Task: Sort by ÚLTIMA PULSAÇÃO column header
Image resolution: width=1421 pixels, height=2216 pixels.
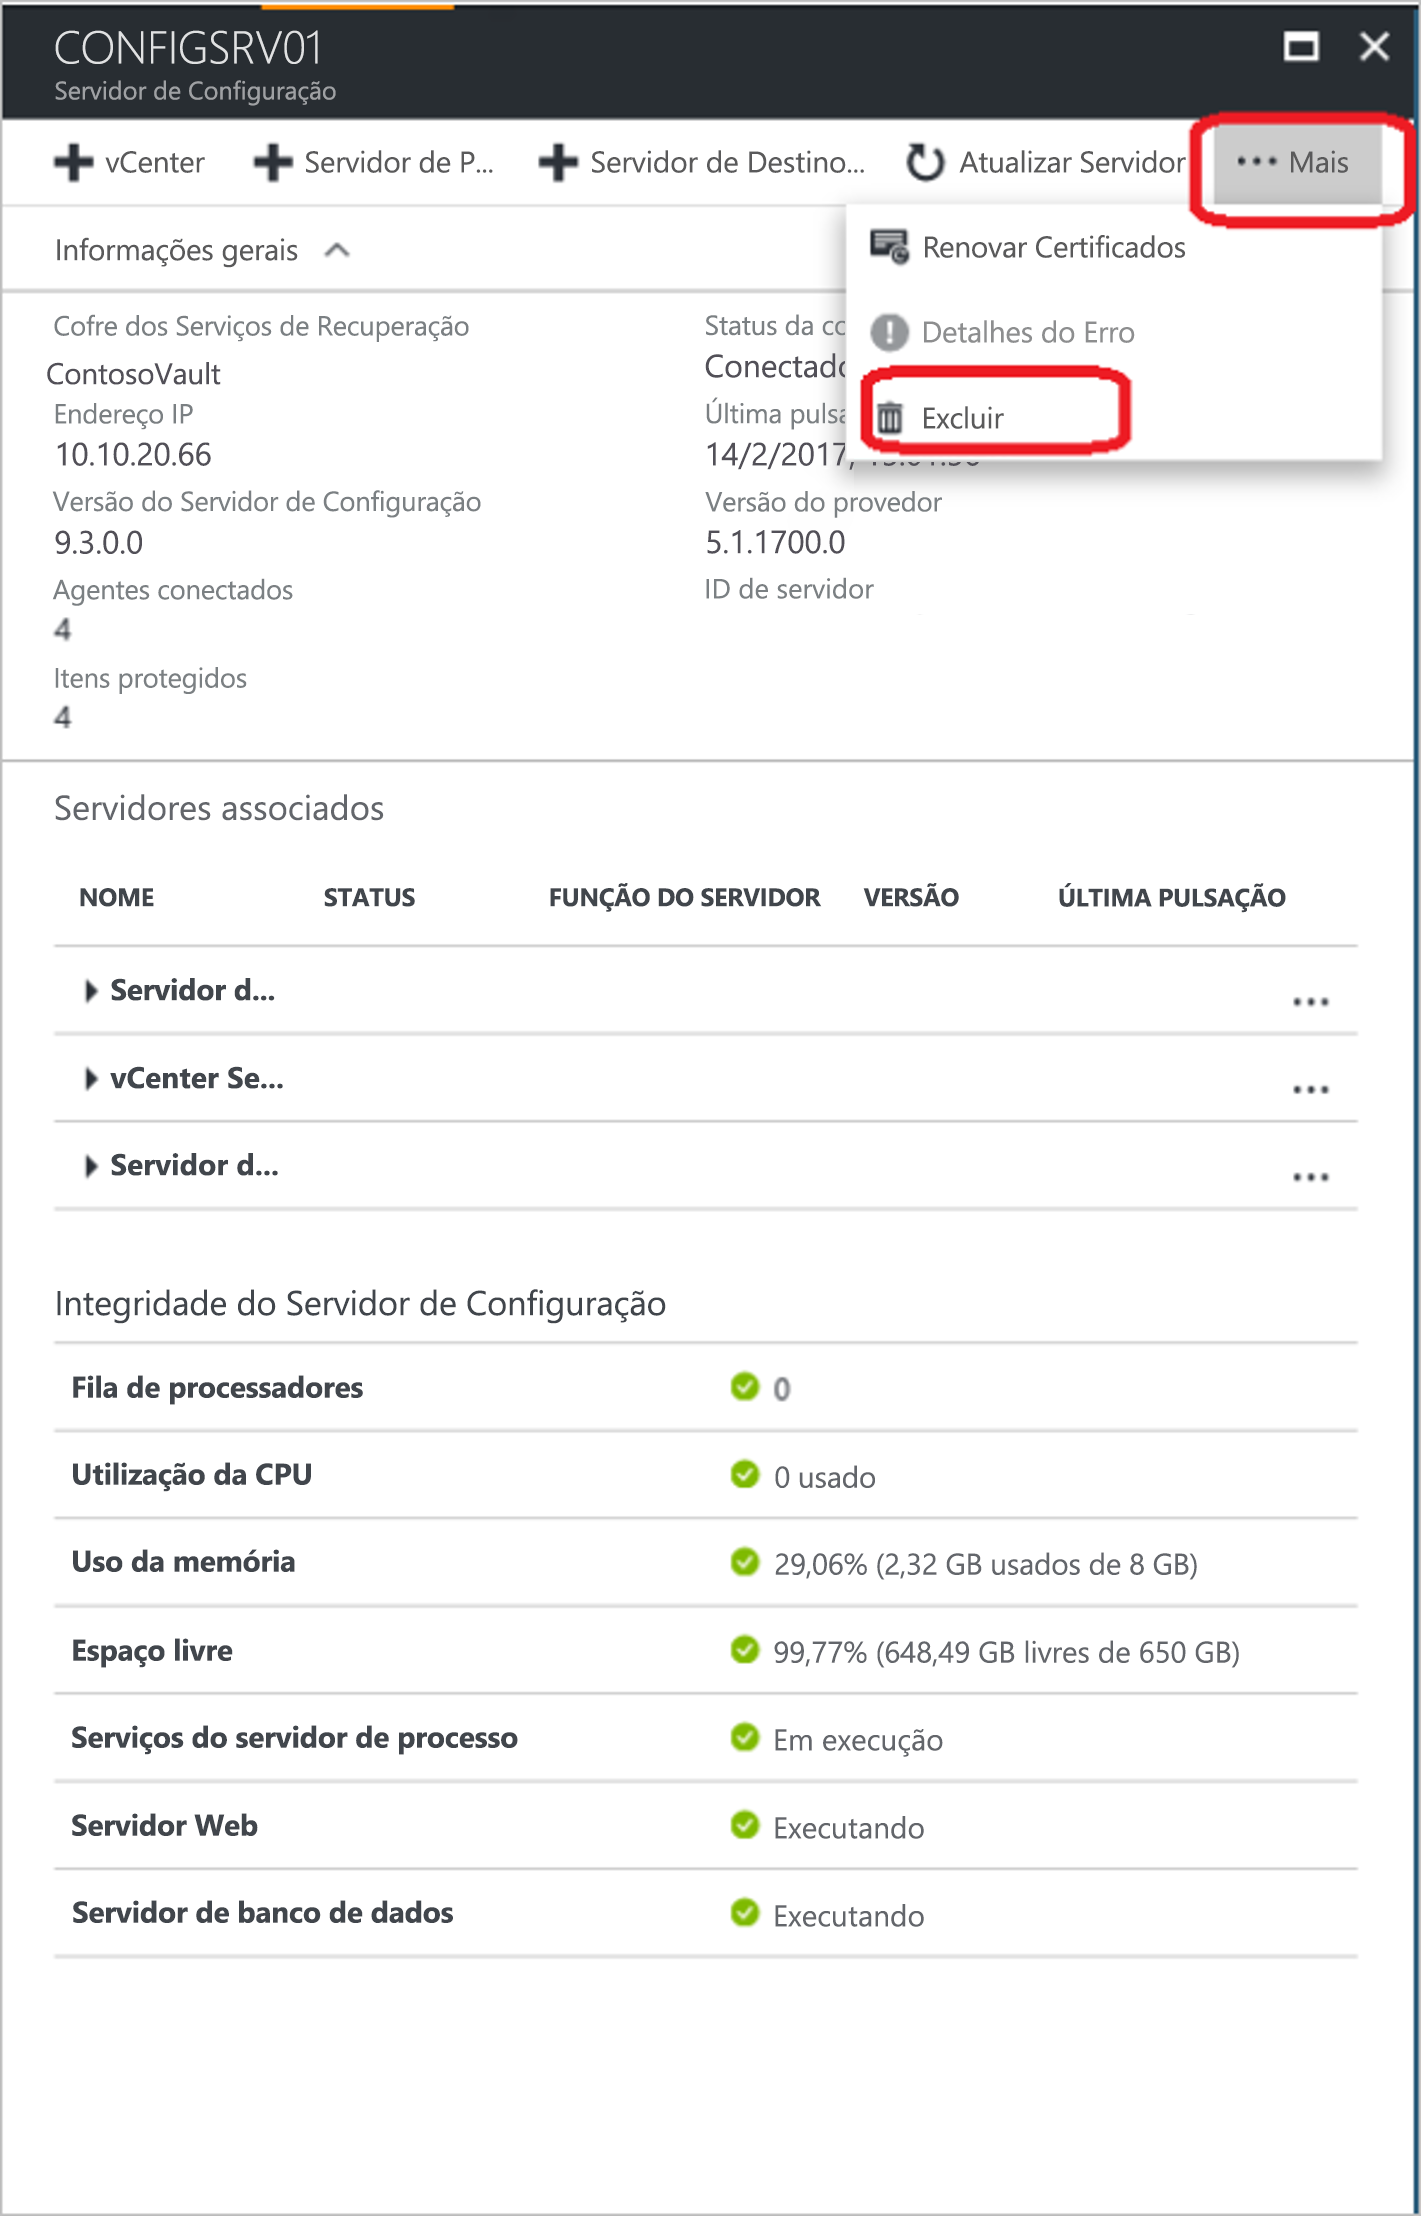Action: coord(1172,897)
